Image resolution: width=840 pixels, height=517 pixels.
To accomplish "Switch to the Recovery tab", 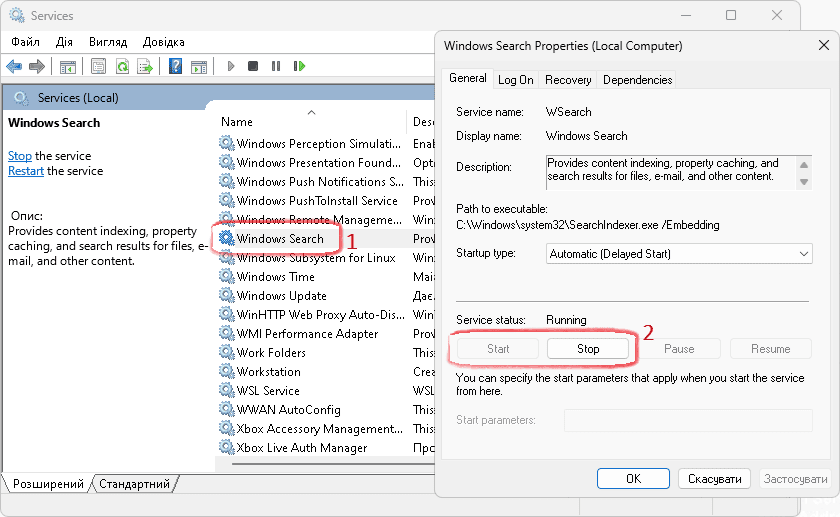I will (568, 80).
